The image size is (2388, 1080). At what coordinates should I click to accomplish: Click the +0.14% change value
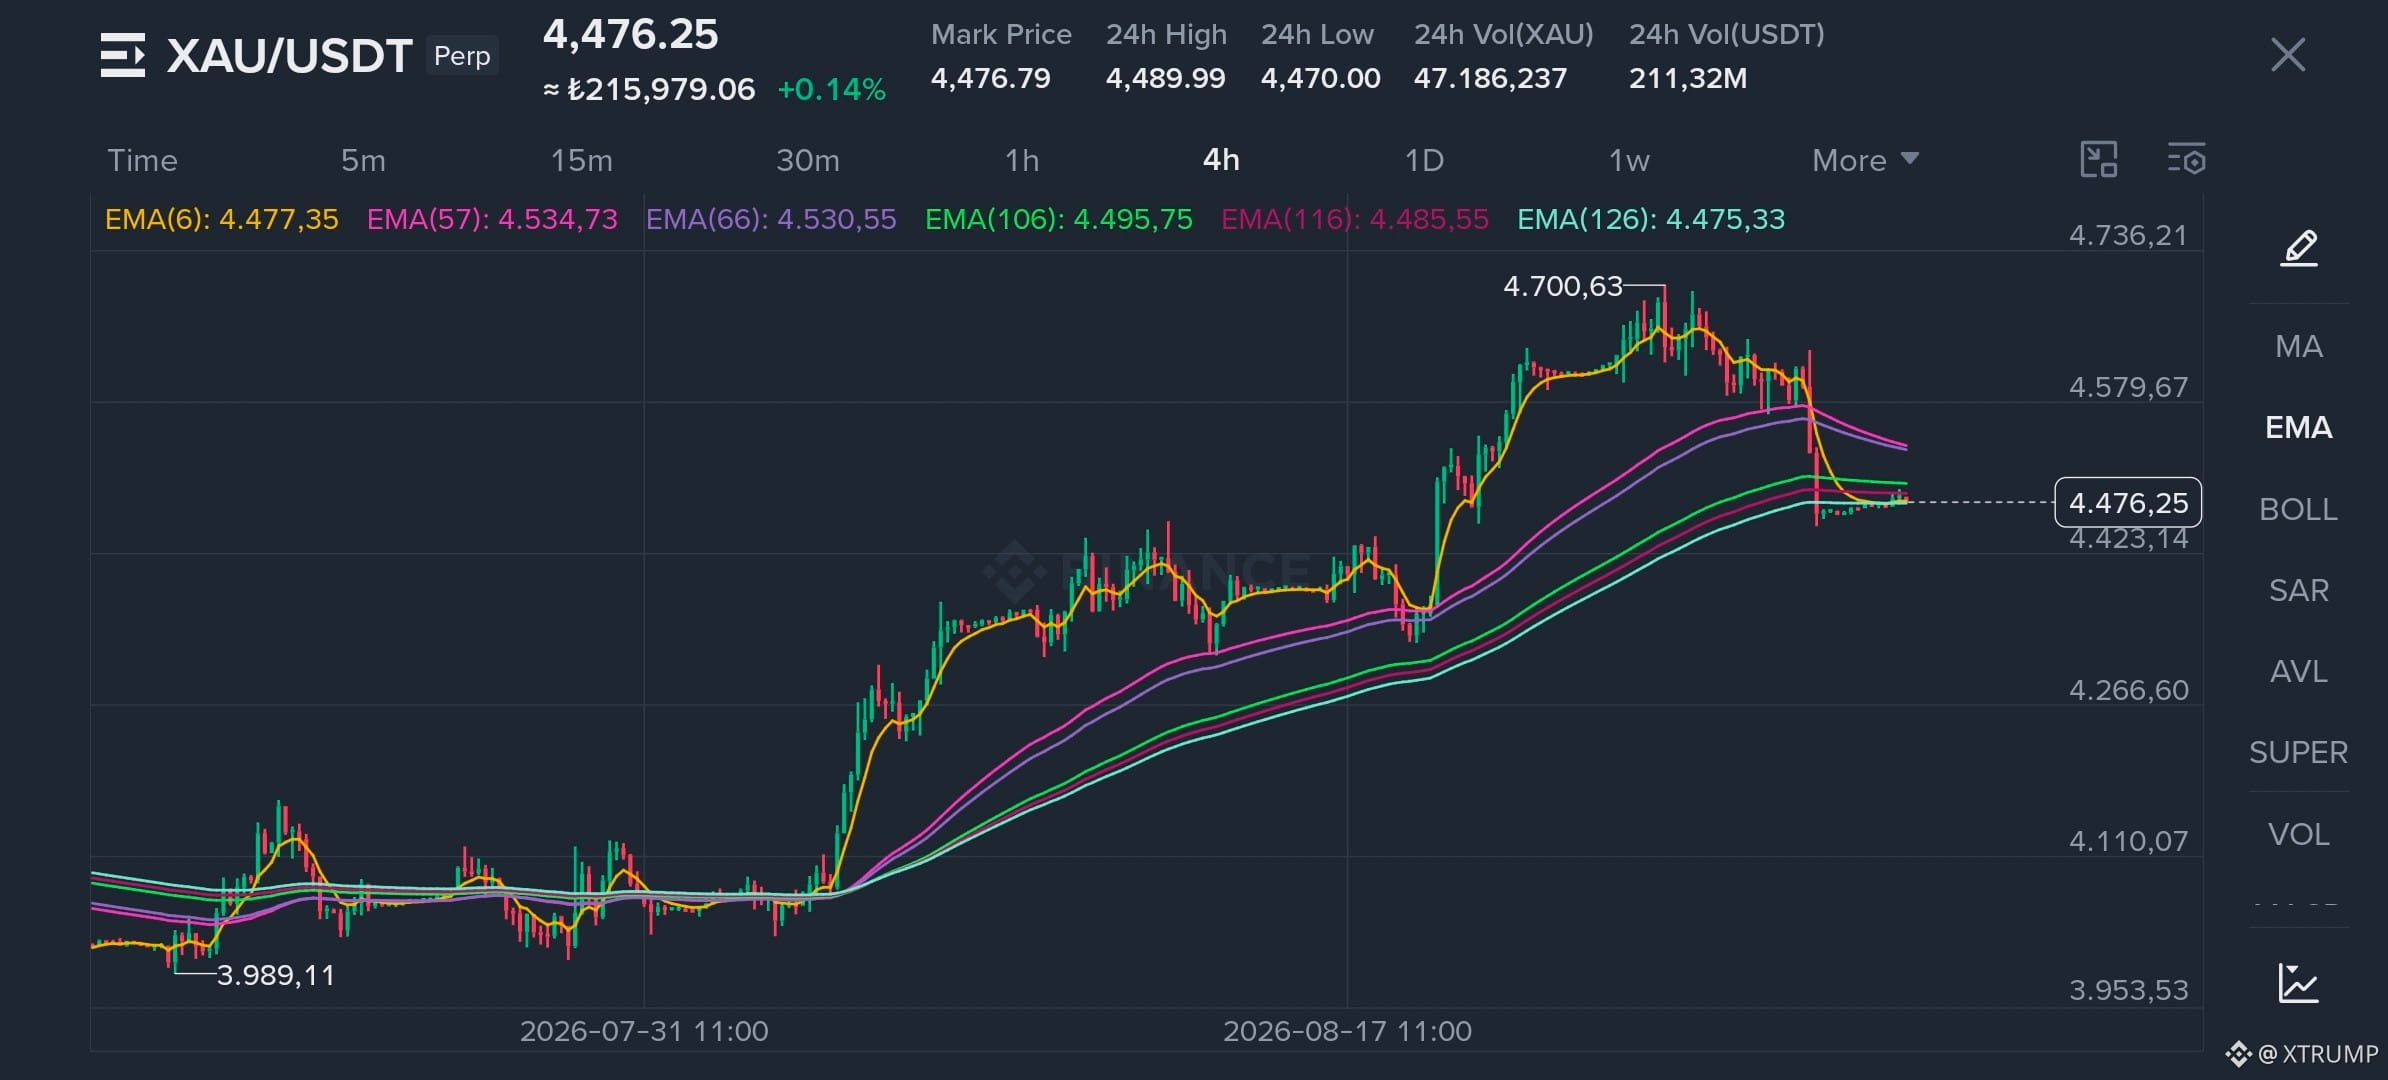(x=831, y=90)
